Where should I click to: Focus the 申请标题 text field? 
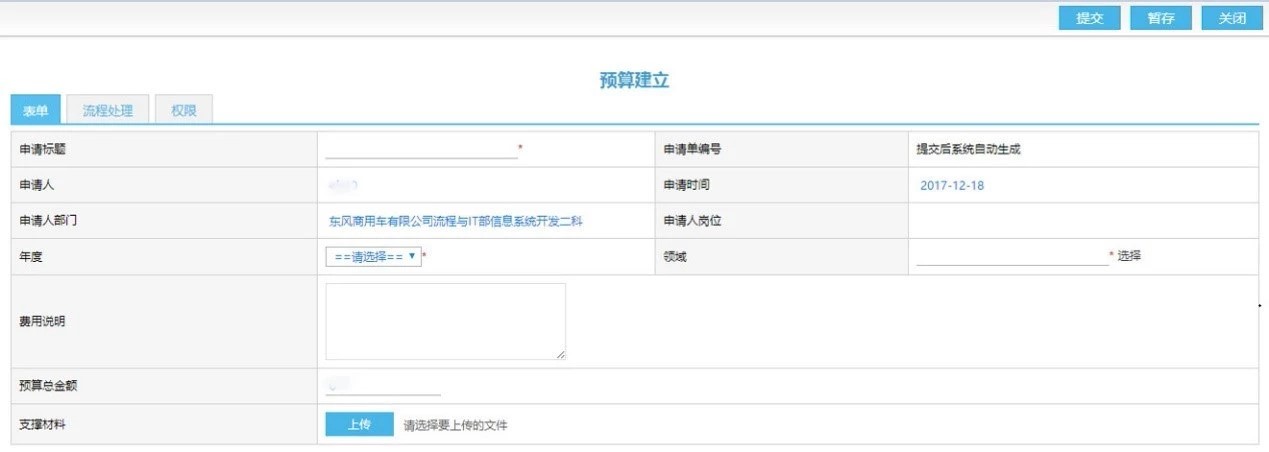coord(421,149)
